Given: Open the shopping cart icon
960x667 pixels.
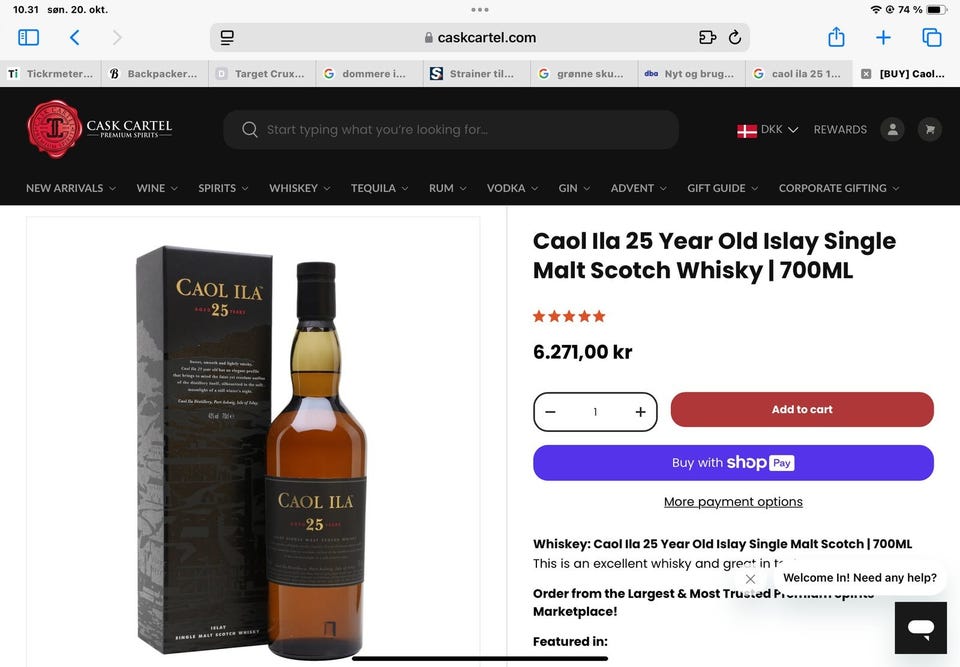Looking at the screenshot, I should [930, 130].
